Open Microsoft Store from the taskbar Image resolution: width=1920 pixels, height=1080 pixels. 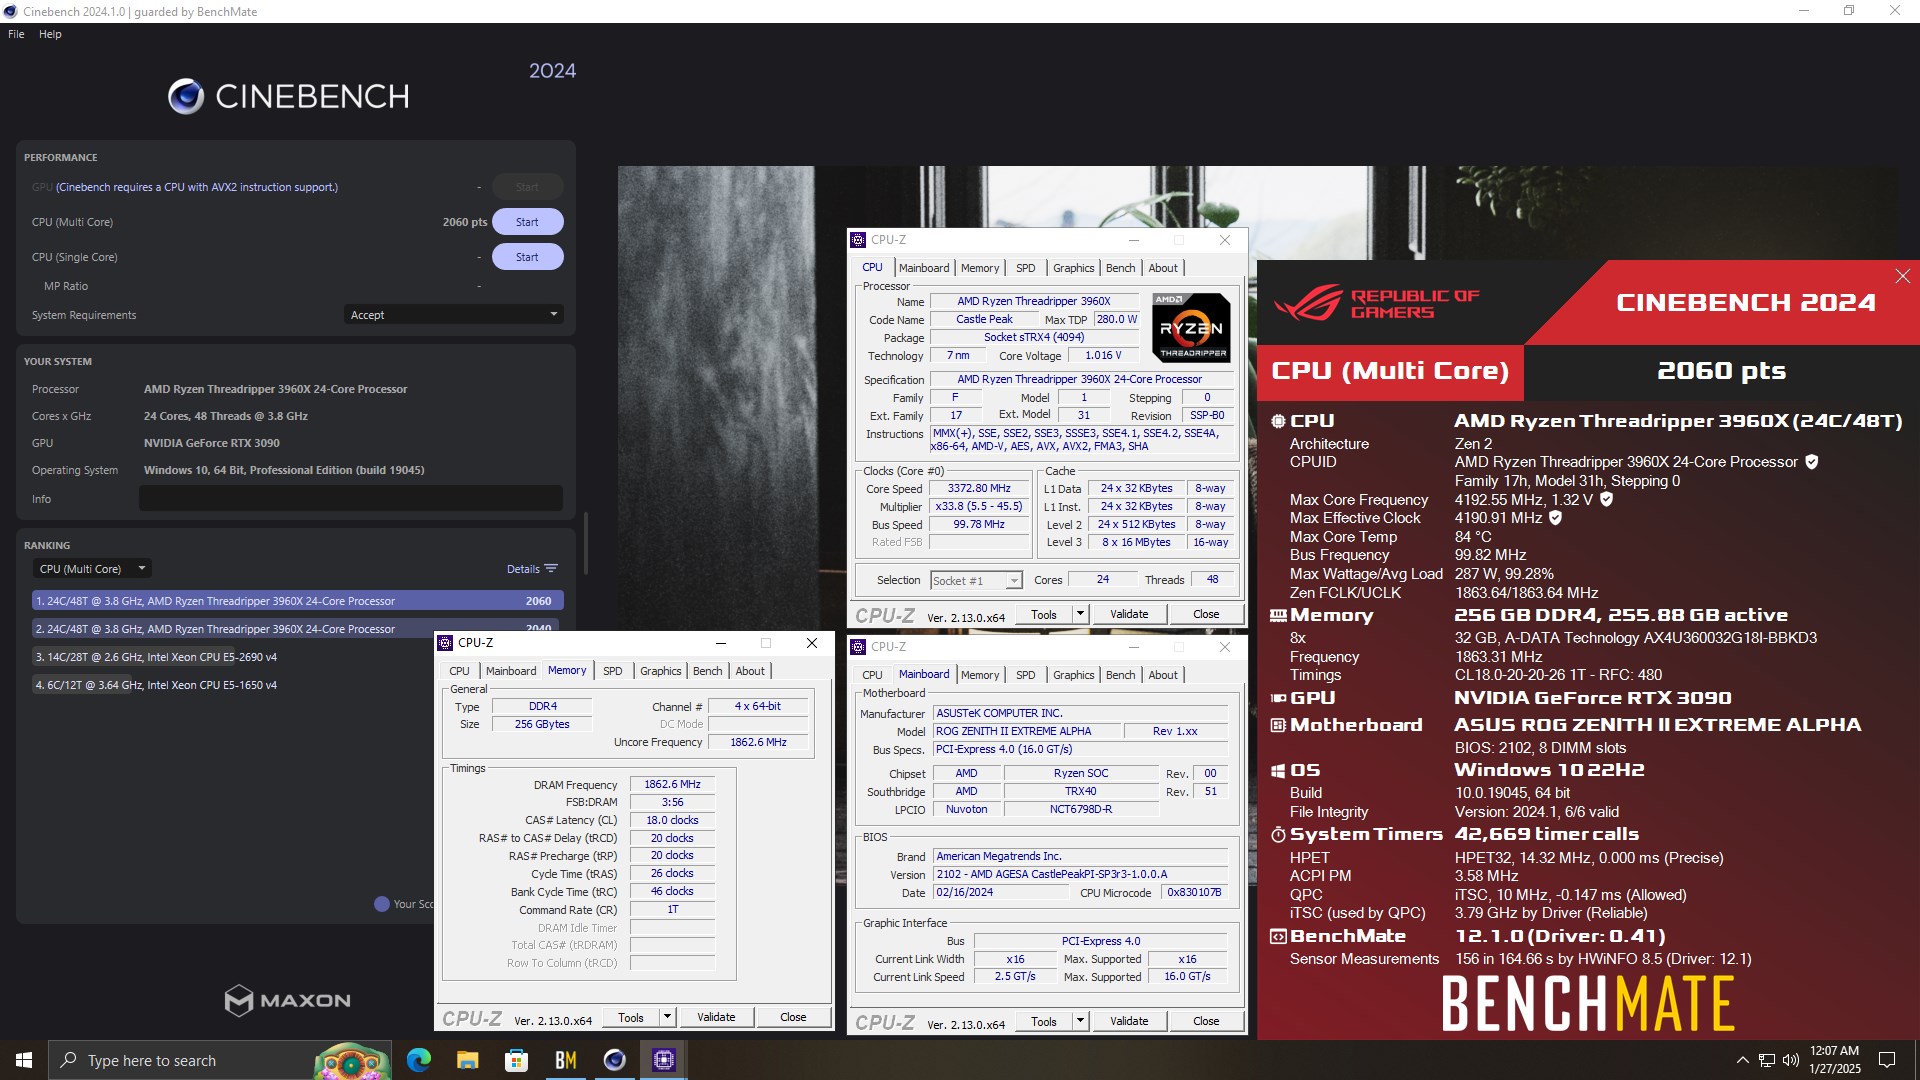coord(517,1060)
